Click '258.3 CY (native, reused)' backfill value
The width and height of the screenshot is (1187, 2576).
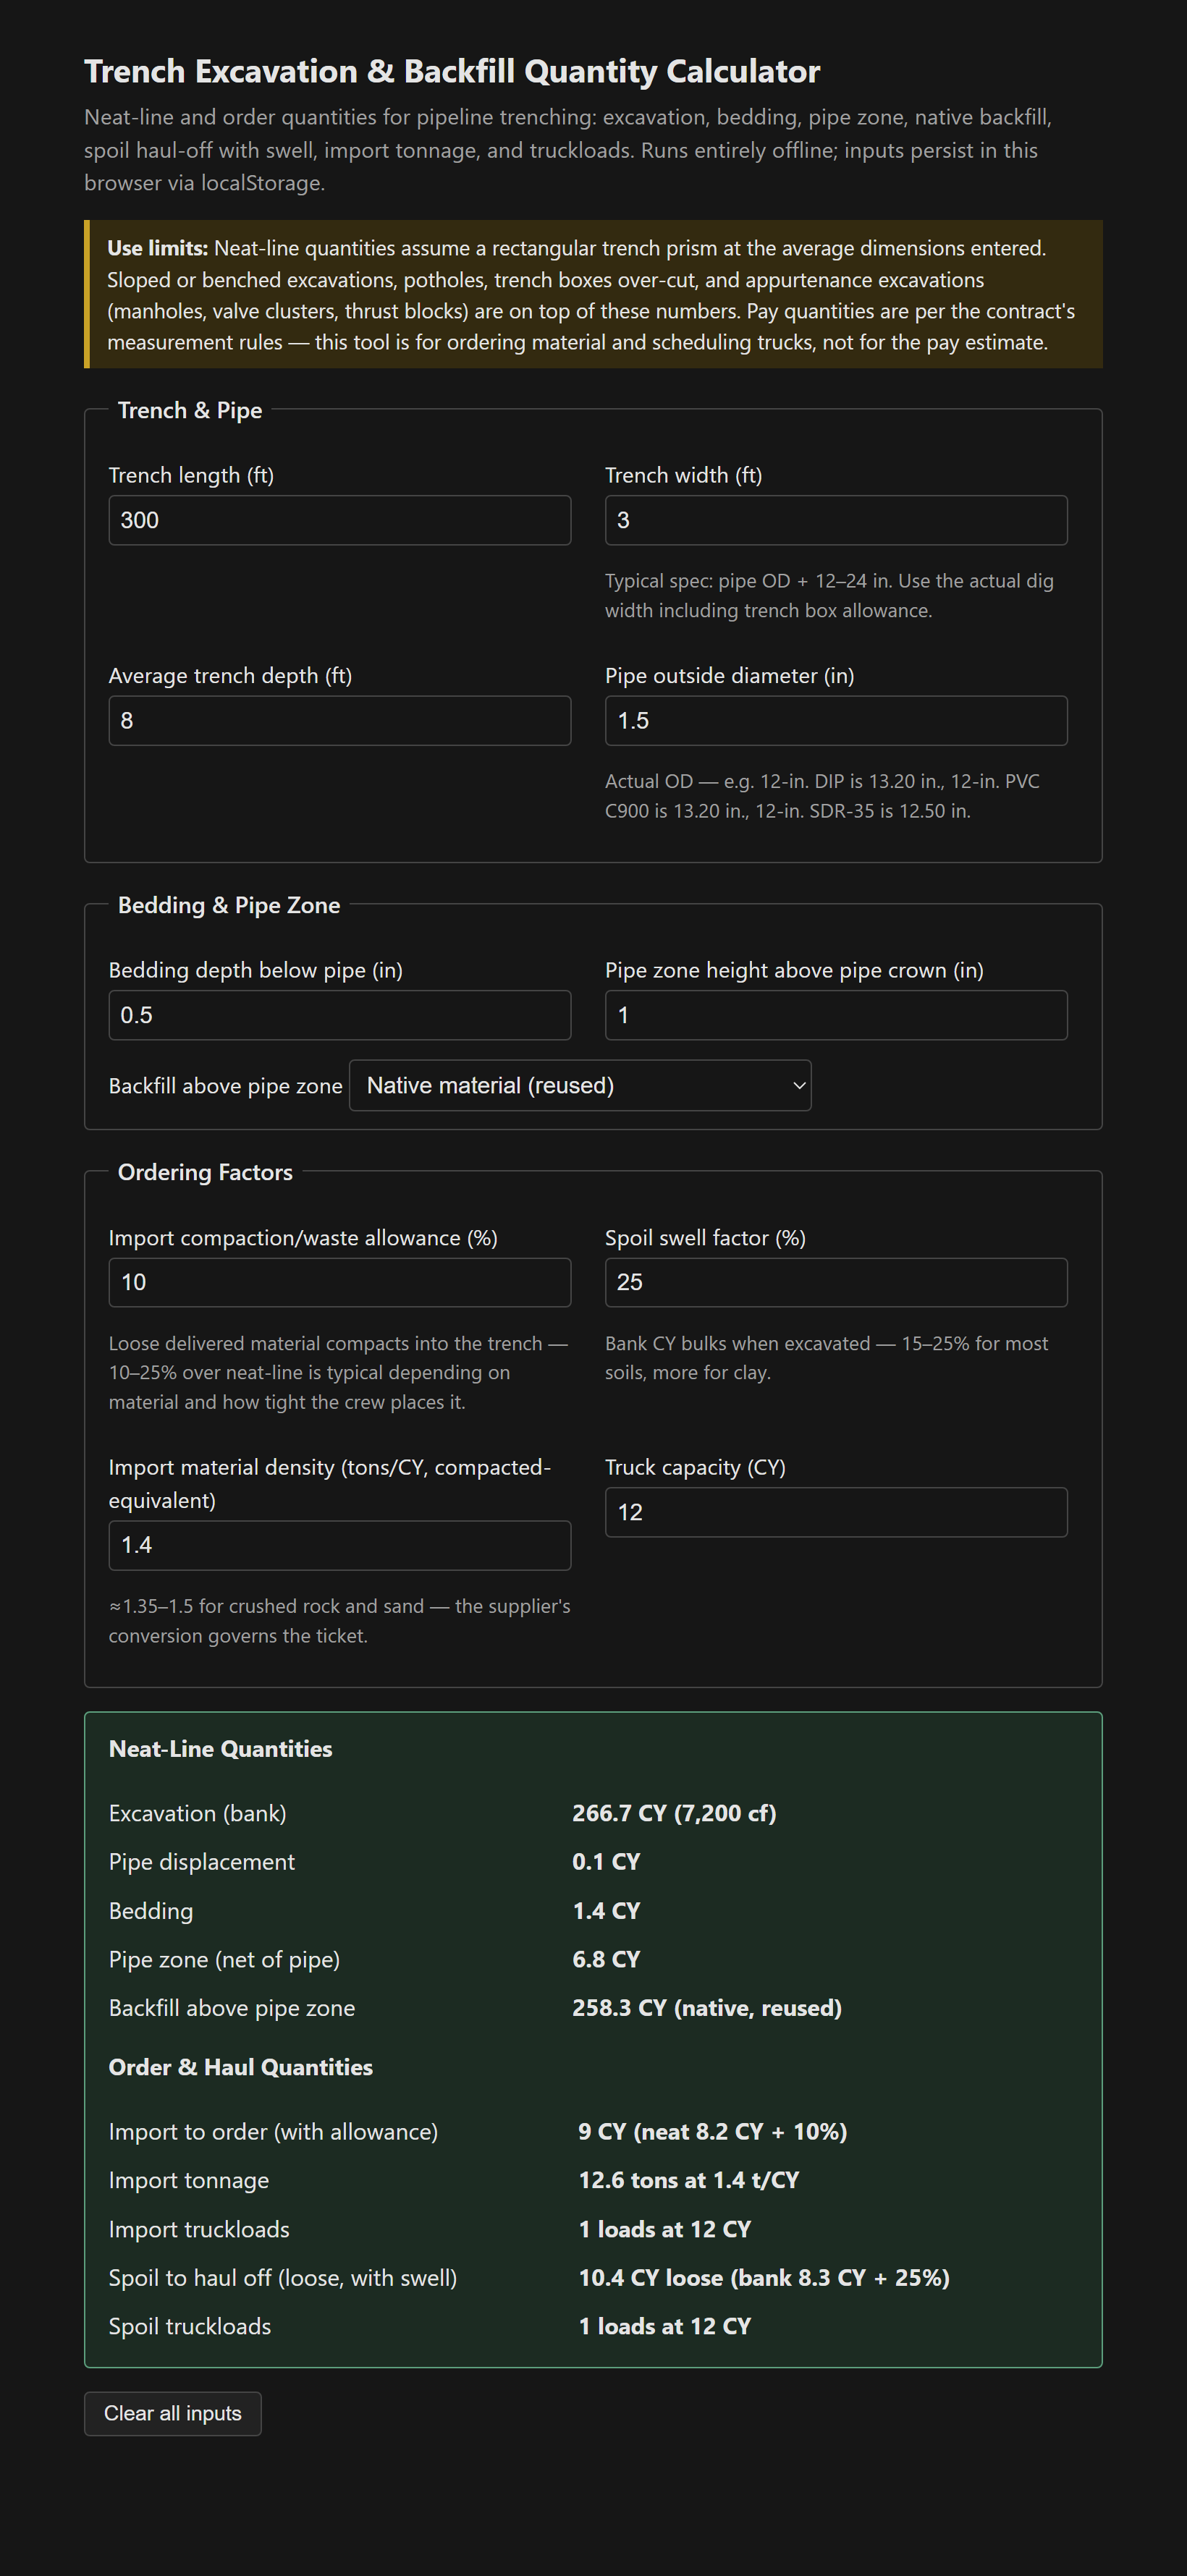pyautogui.click(x=707, y=2008)
